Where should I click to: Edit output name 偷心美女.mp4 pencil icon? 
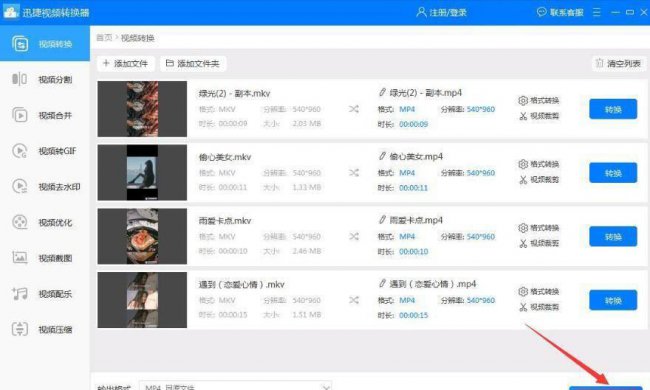[x=382, y=156]
